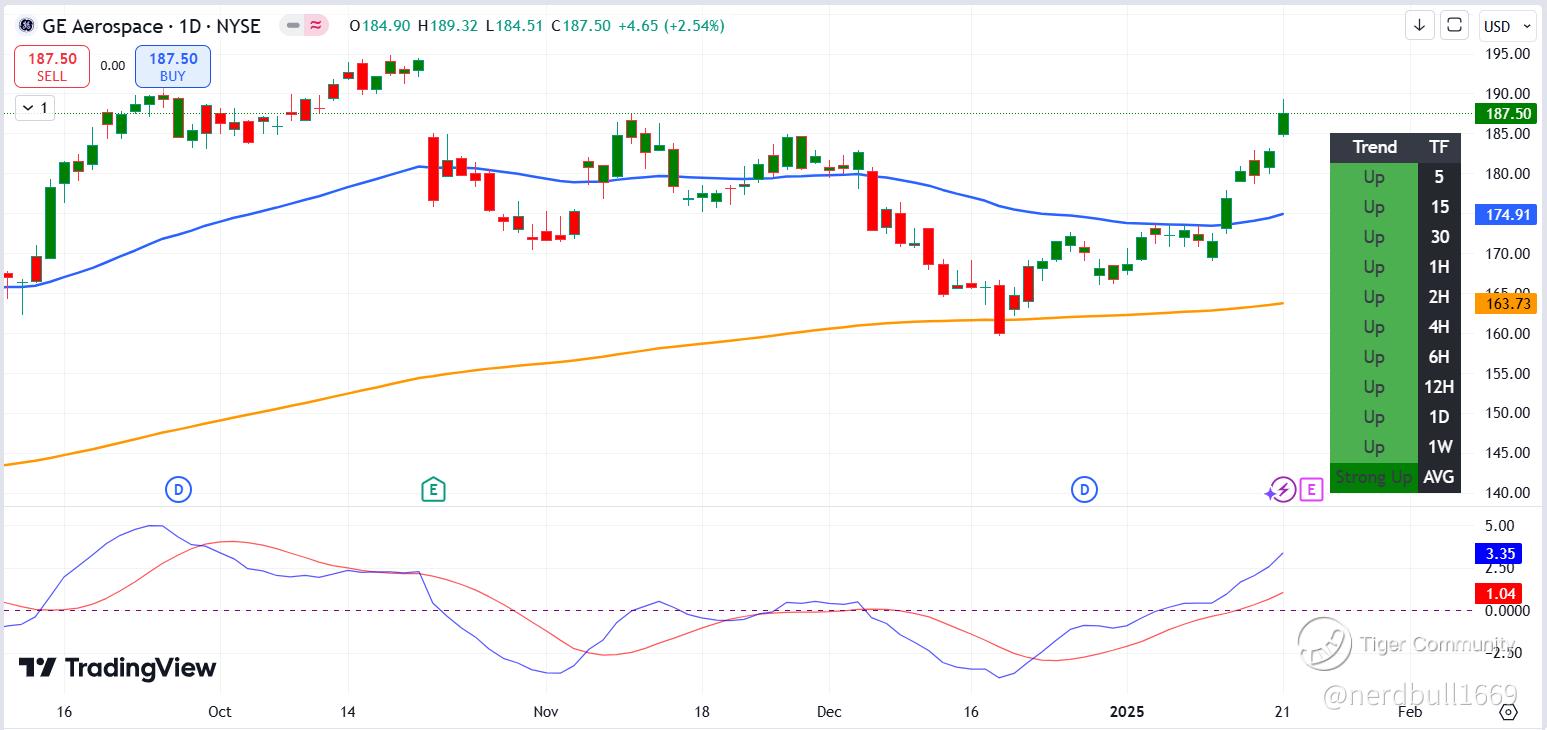Click the blue D dividend marker near January
The image size is (1547, 730).
(1084, 490)
